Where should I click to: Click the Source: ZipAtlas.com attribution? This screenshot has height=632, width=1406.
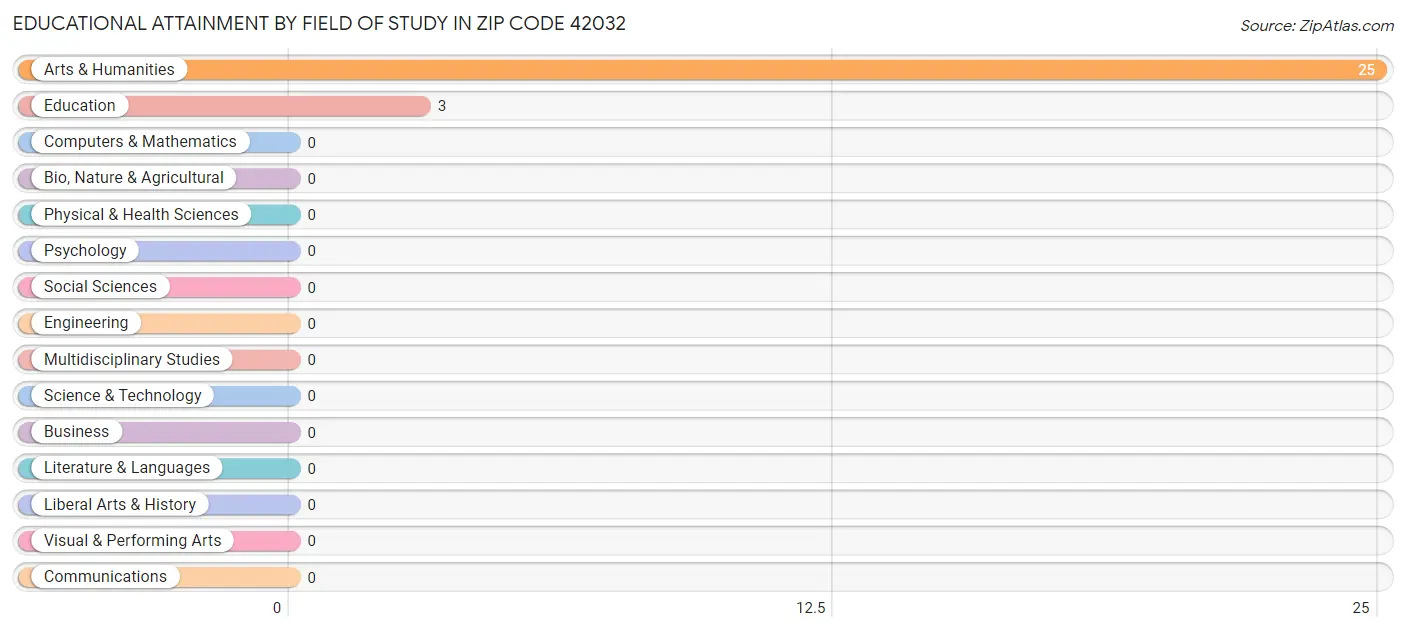(1317, 26)
